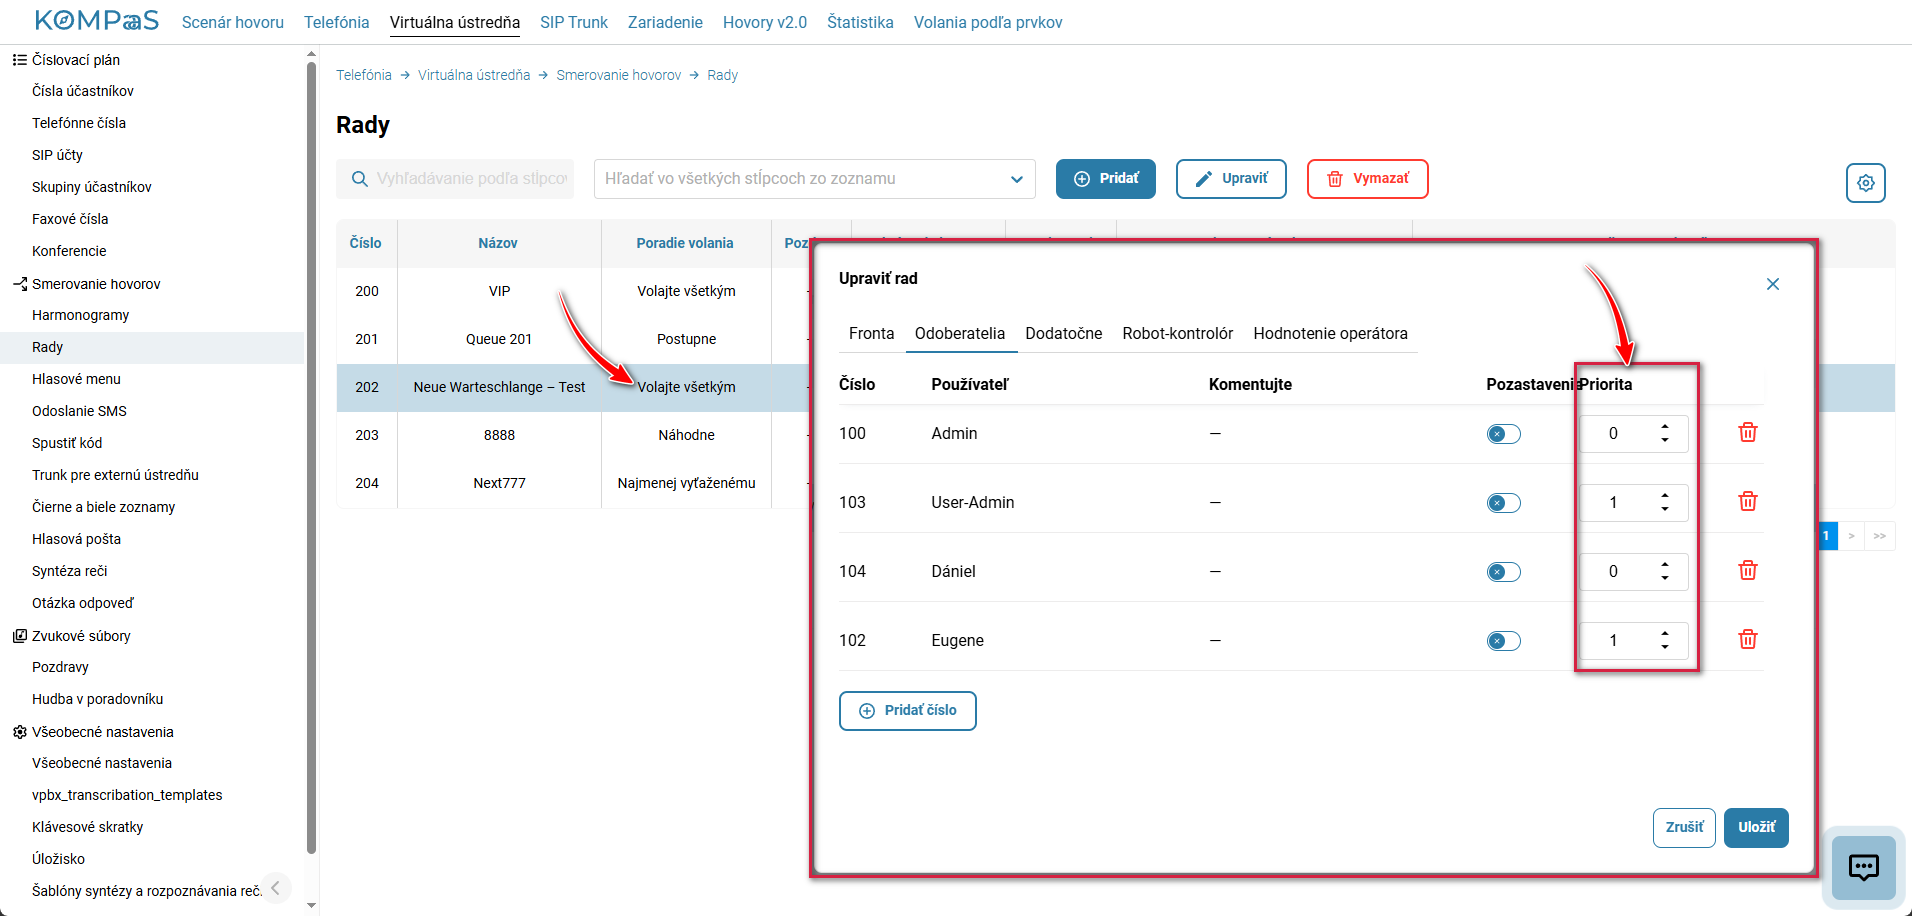Viewport: 1912px width, 916px height.
Task: Click the Smerovanie hovorov routing icon
Action: click(x=19, y=284)
